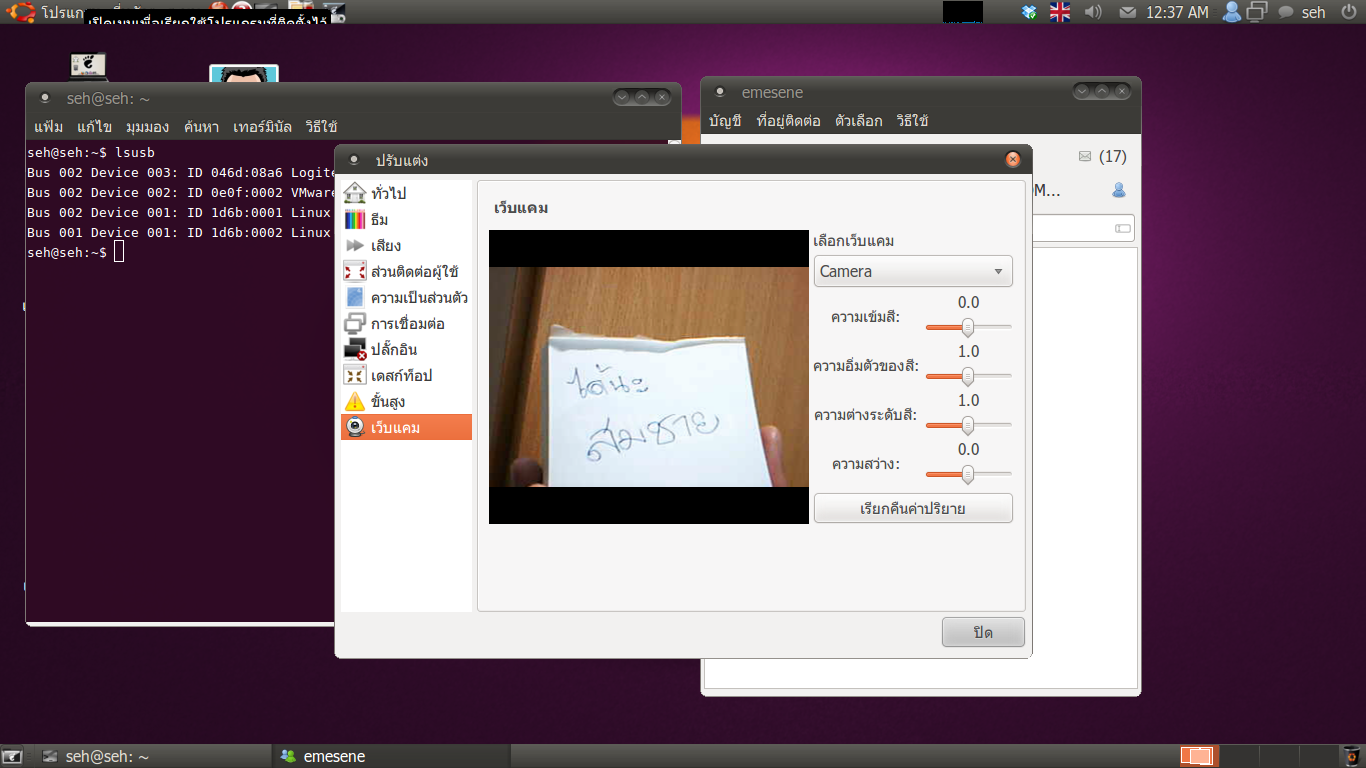Click the window switcher icon in top panel

tap(1257, 12)
